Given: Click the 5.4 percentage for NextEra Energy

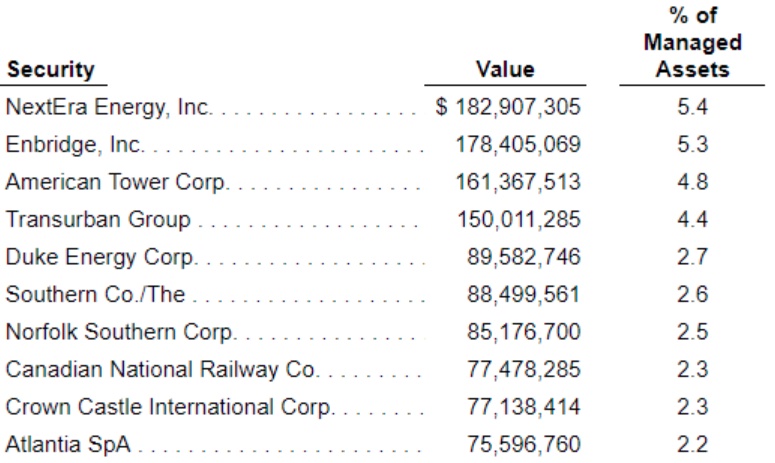Looking at the screenshot, I should coord(692,107).
